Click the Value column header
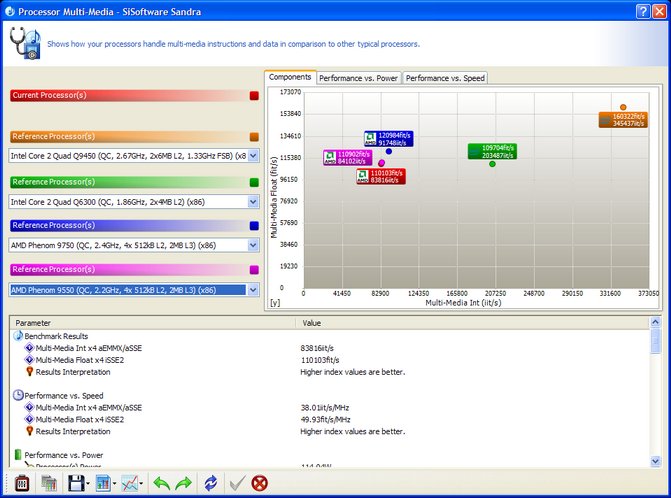The height and width of the screenshot is (498, 671). 312,323
